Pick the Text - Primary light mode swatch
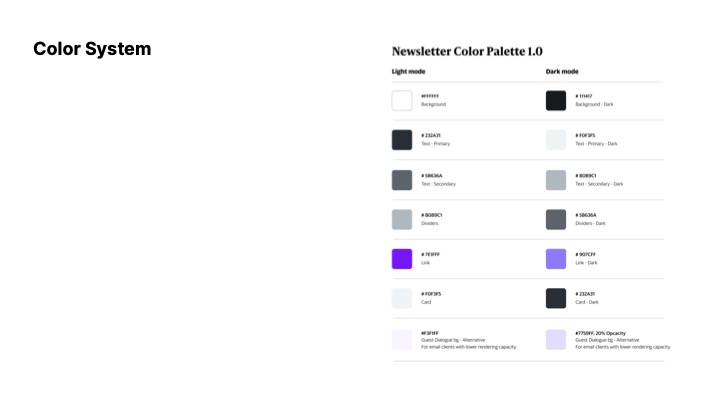Image resolution: width=720 pixels, height=405 pixels. pyautogui.click(x=402, y=140)
